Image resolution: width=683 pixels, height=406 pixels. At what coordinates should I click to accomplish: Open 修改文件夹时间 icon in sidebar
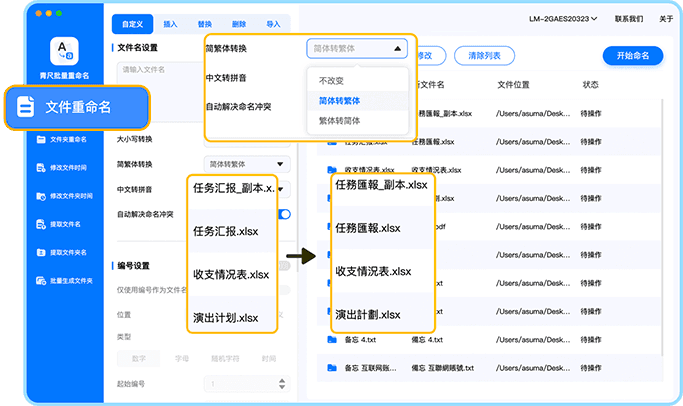pyautogui.click(x=41, y=196)
